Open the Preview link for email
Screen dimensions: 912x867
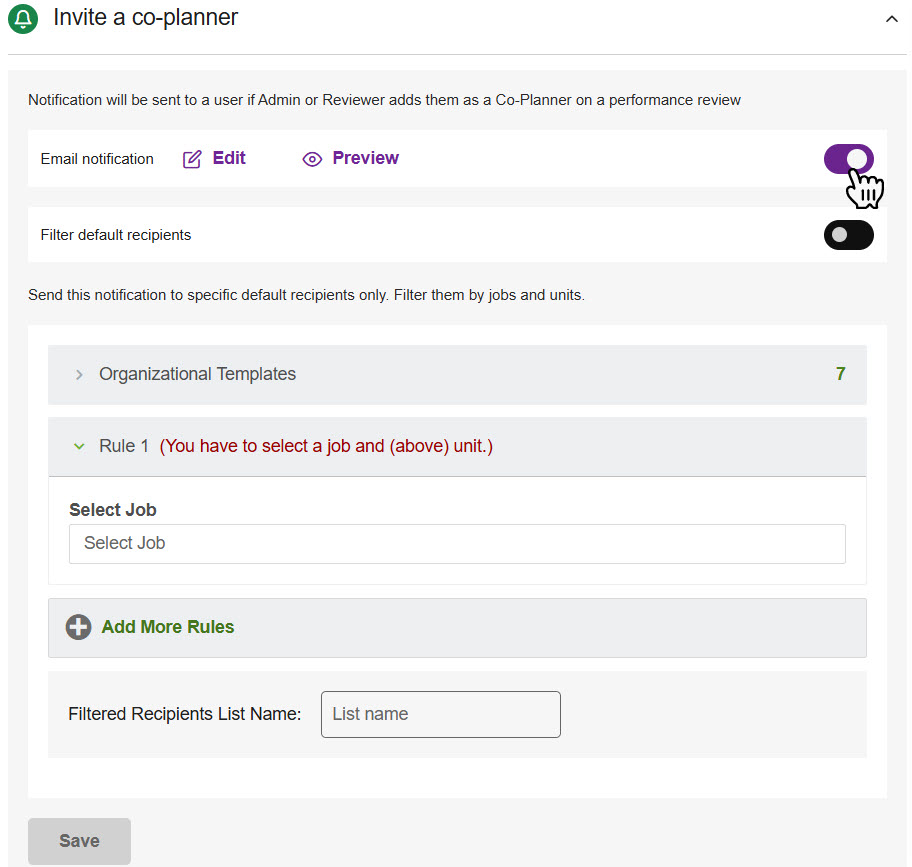coord(365,158)
